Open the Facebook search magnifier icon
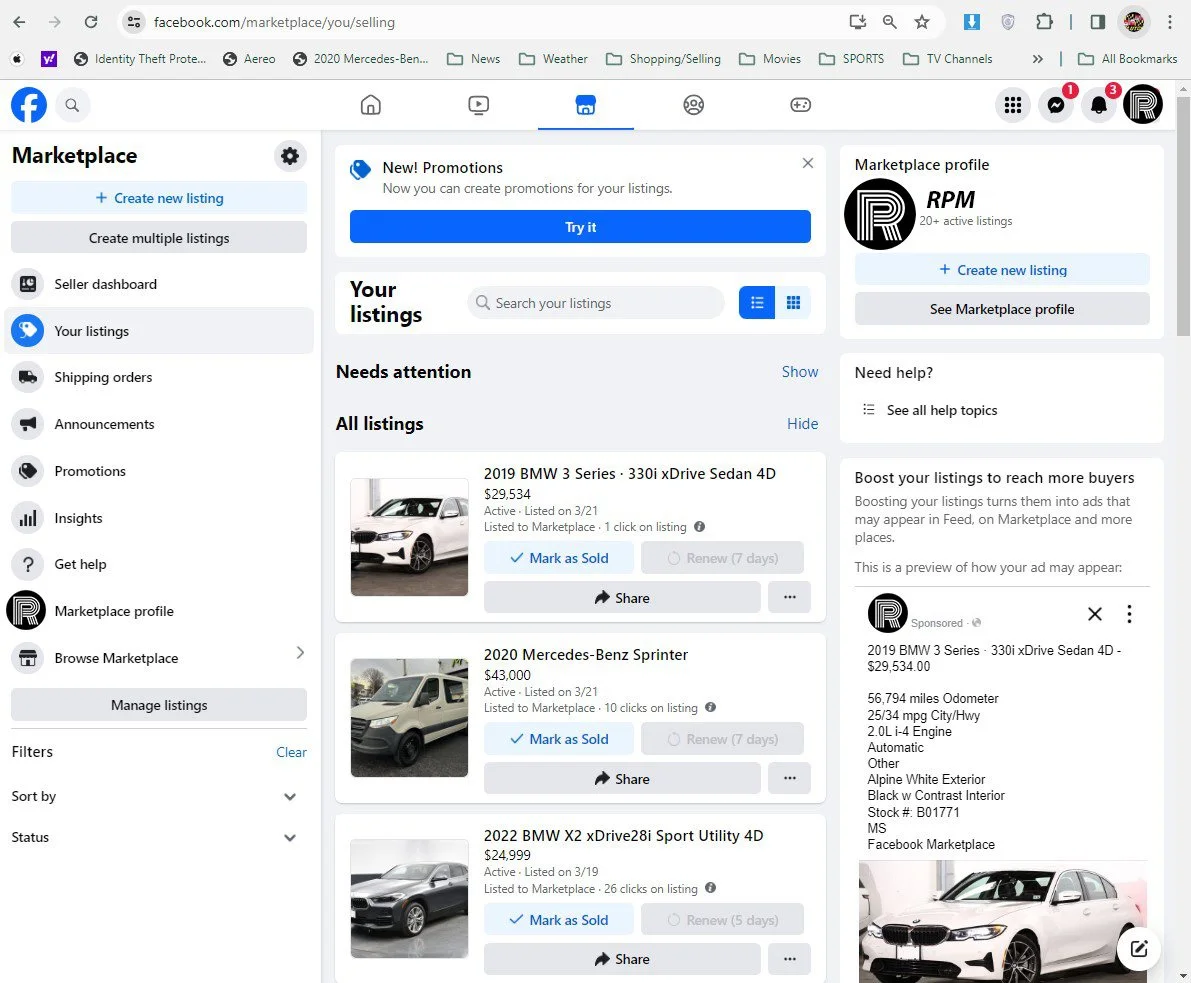 (72, 105)
